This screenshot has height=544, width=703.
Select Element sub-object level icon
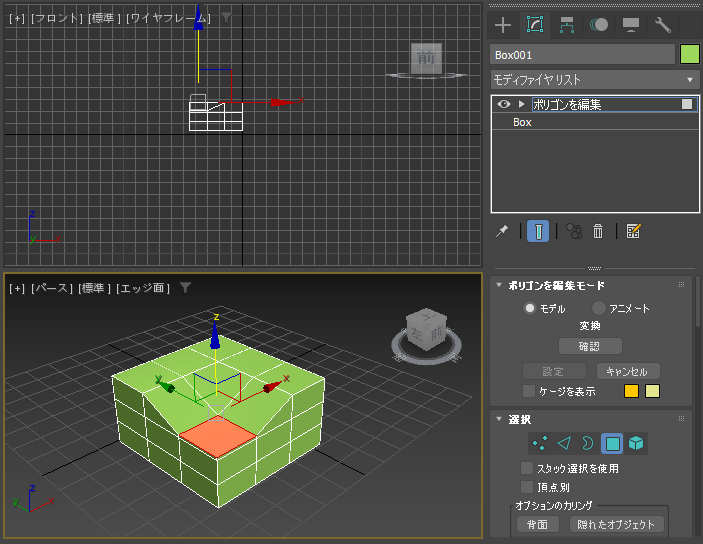coord(636,444)
